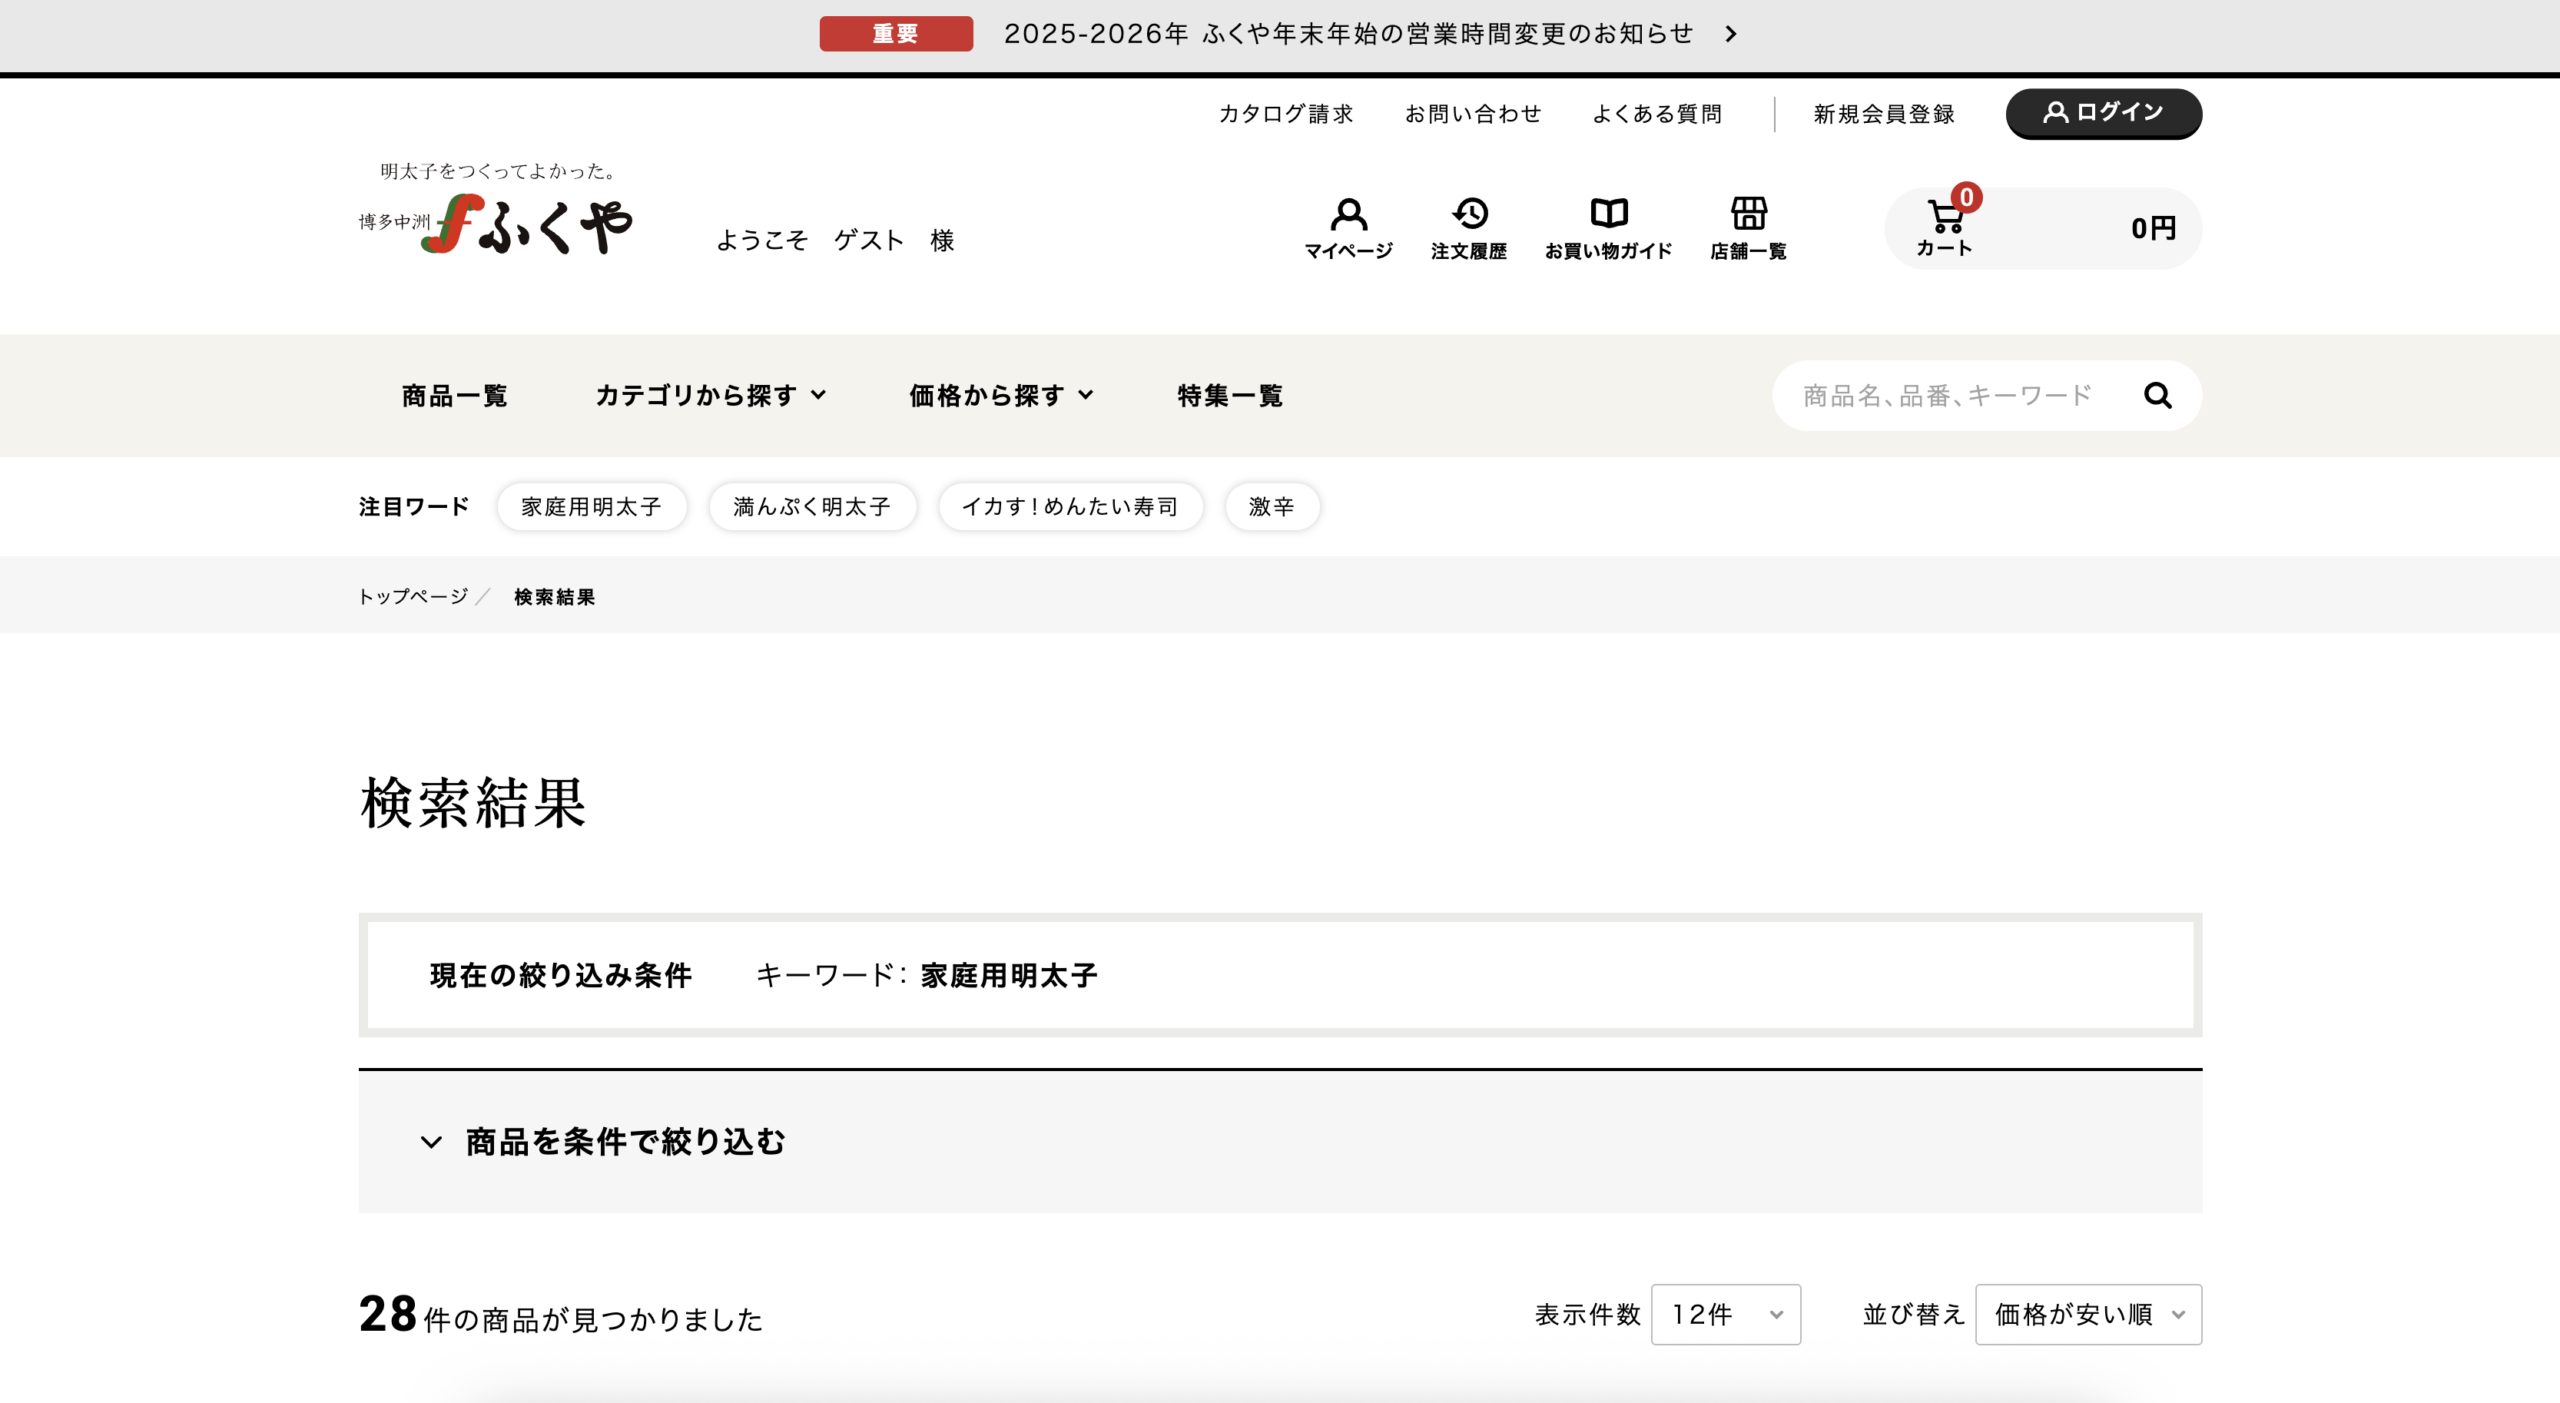Expand 商品を条件で絞り込む filter panel

click(x=604, y=1141)
